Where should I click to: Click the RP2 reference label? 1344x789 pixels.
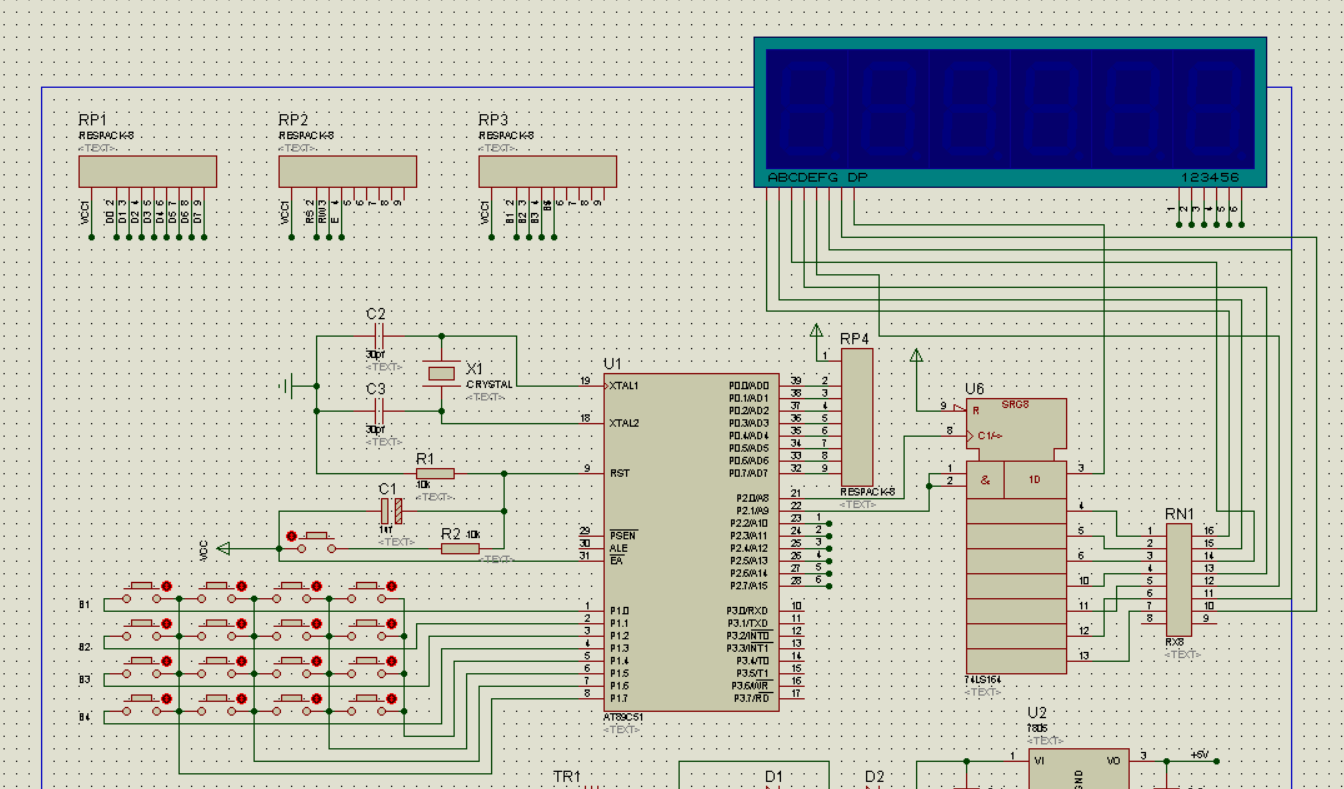tap(293, 119)
